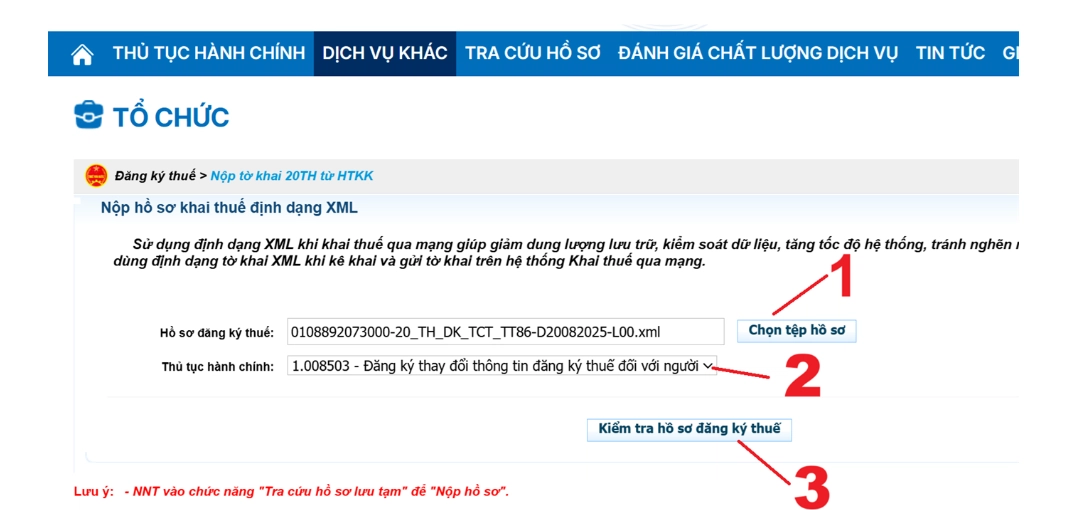Click the Home icon in navigation bar

pyautogui.click(x=82, y=54)
